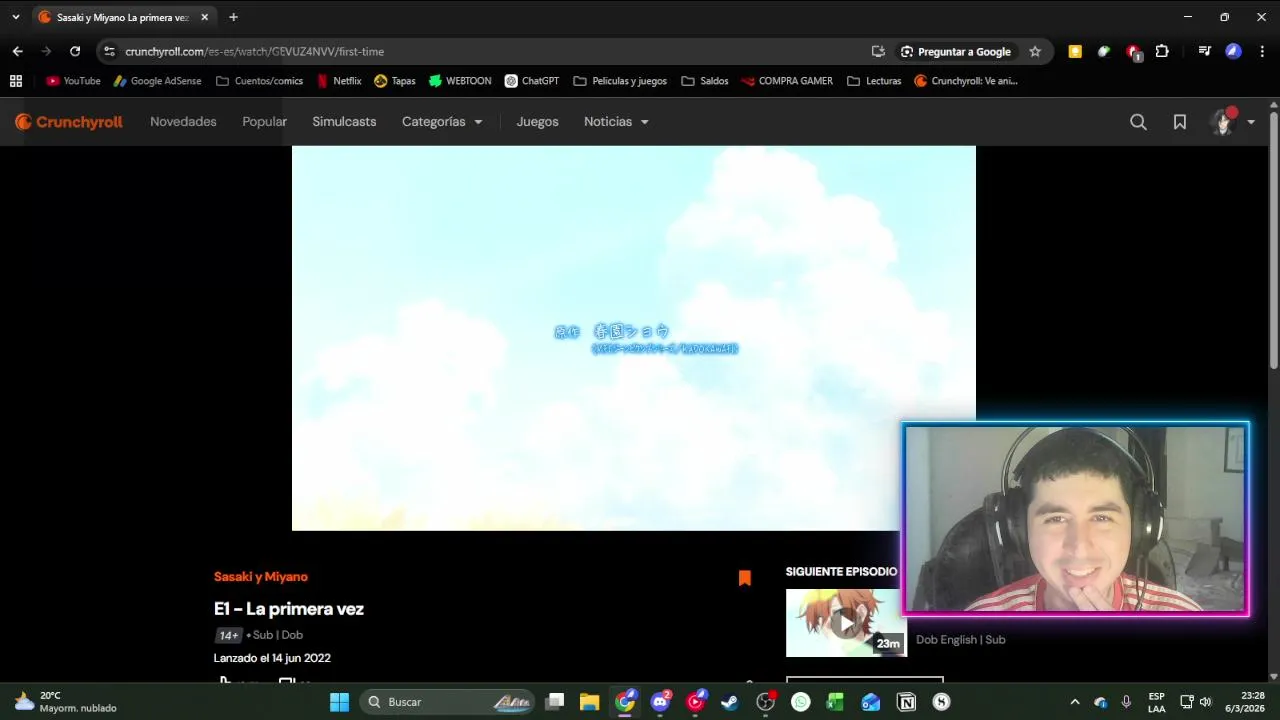Screen dimensions: 1280x720
Task: Close the Sasaki y Miyano tab
Action: click(x=205, y=17)
